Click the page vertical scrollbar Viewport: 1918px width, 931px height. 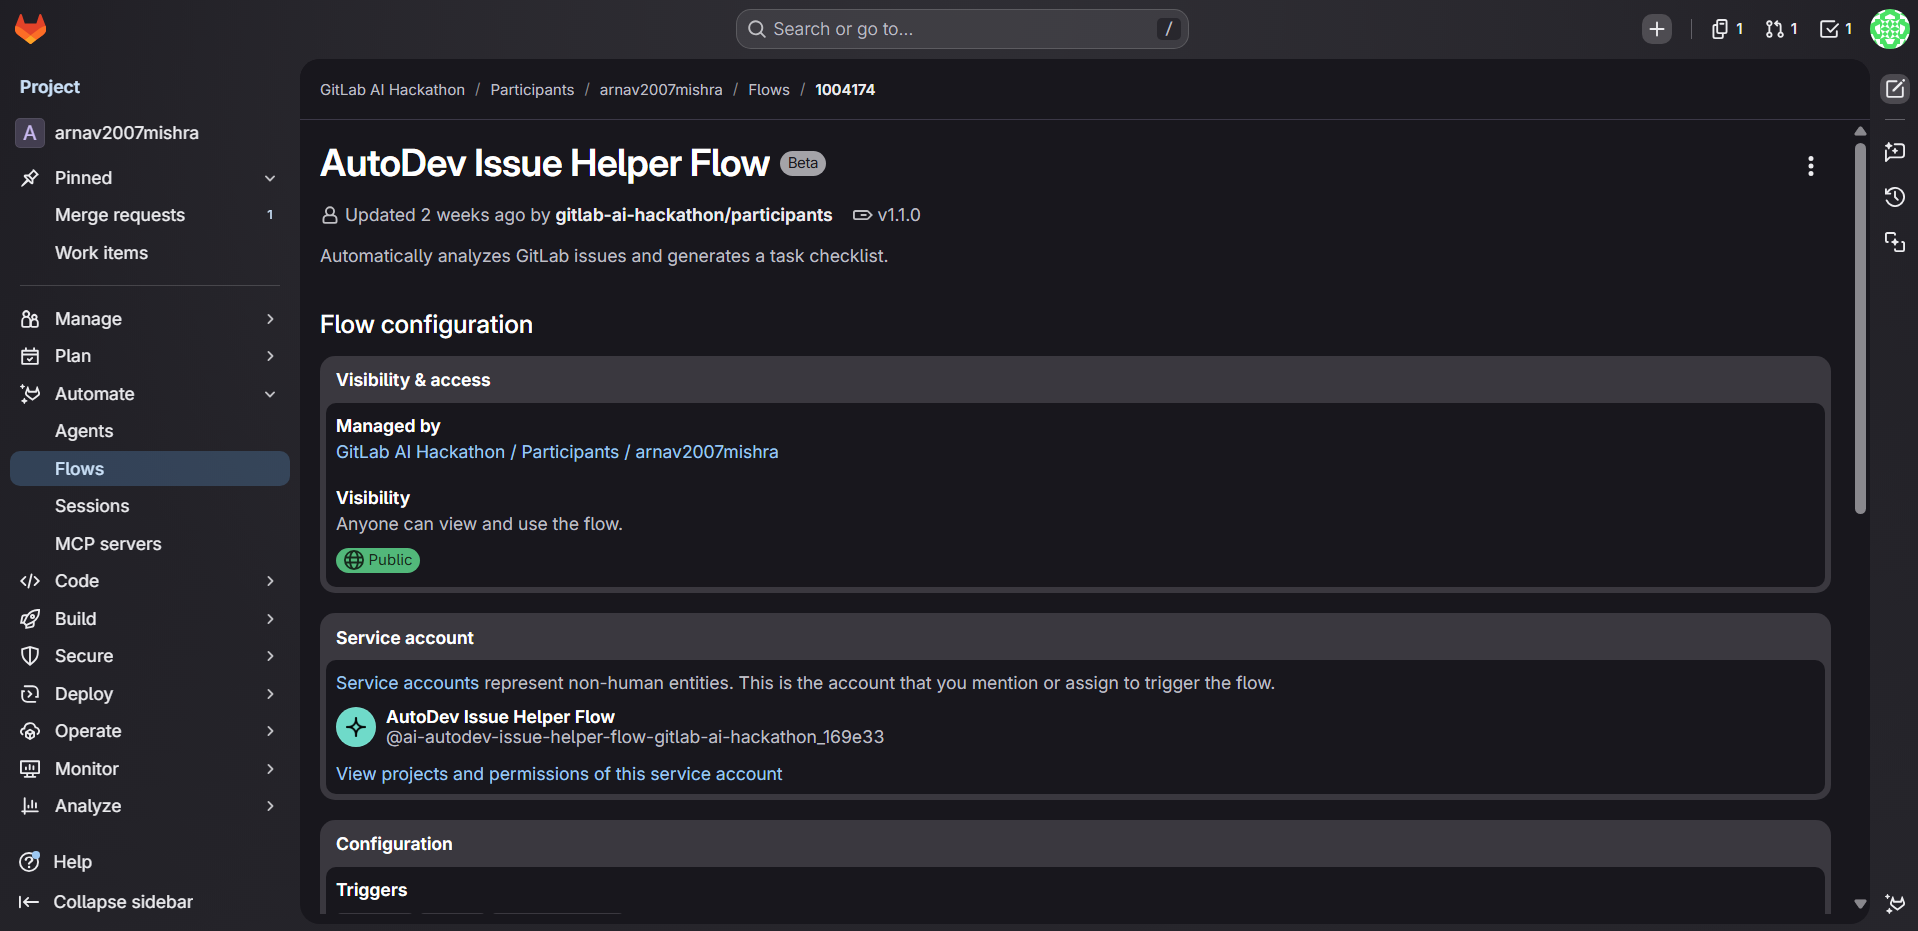point(1860,330)
